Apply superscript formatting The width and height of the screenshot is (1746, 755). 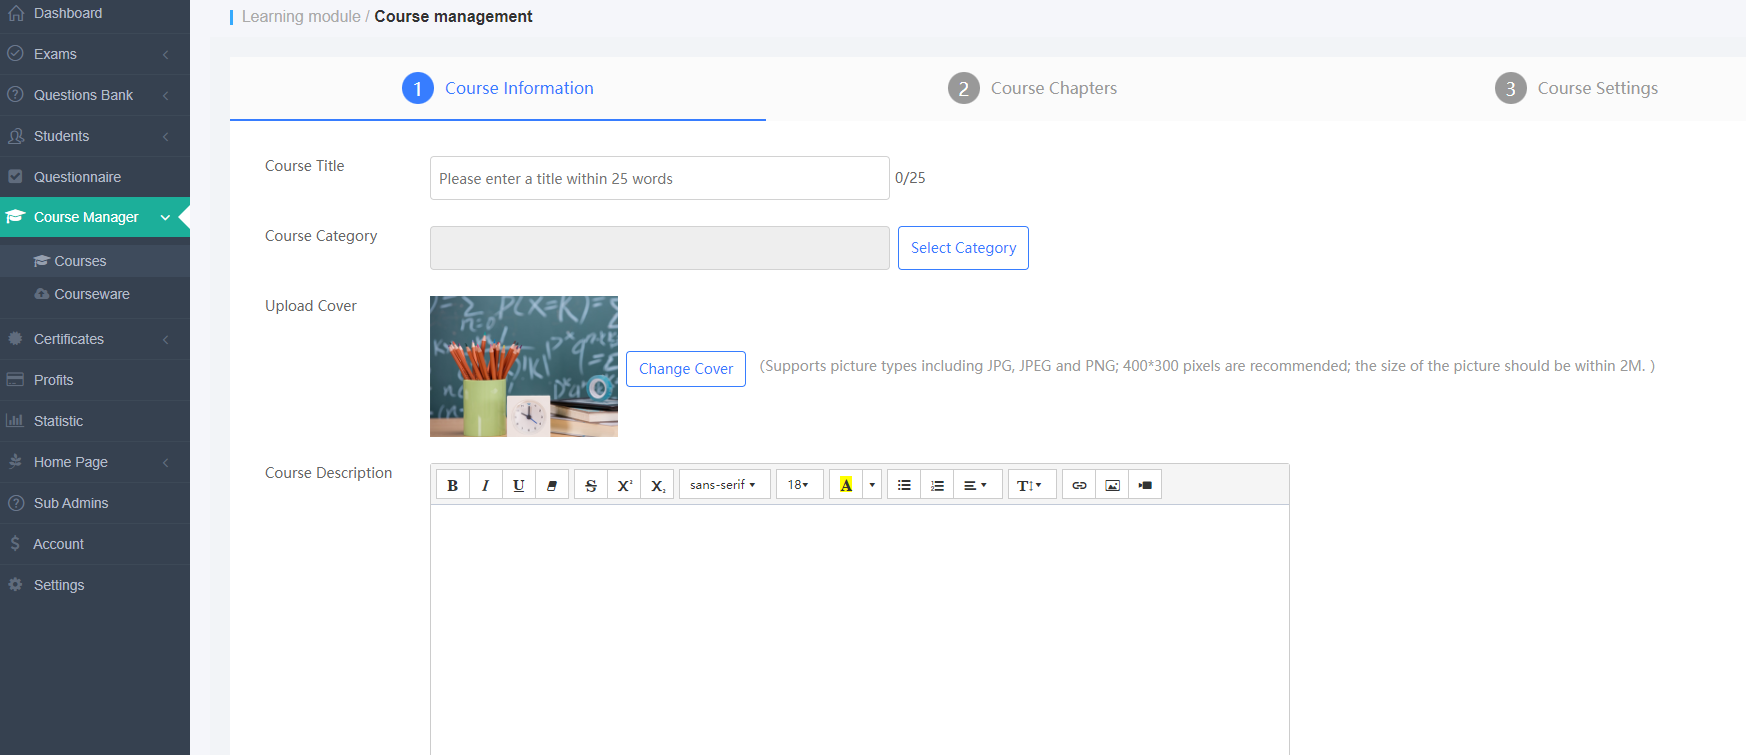pos(624,485)
